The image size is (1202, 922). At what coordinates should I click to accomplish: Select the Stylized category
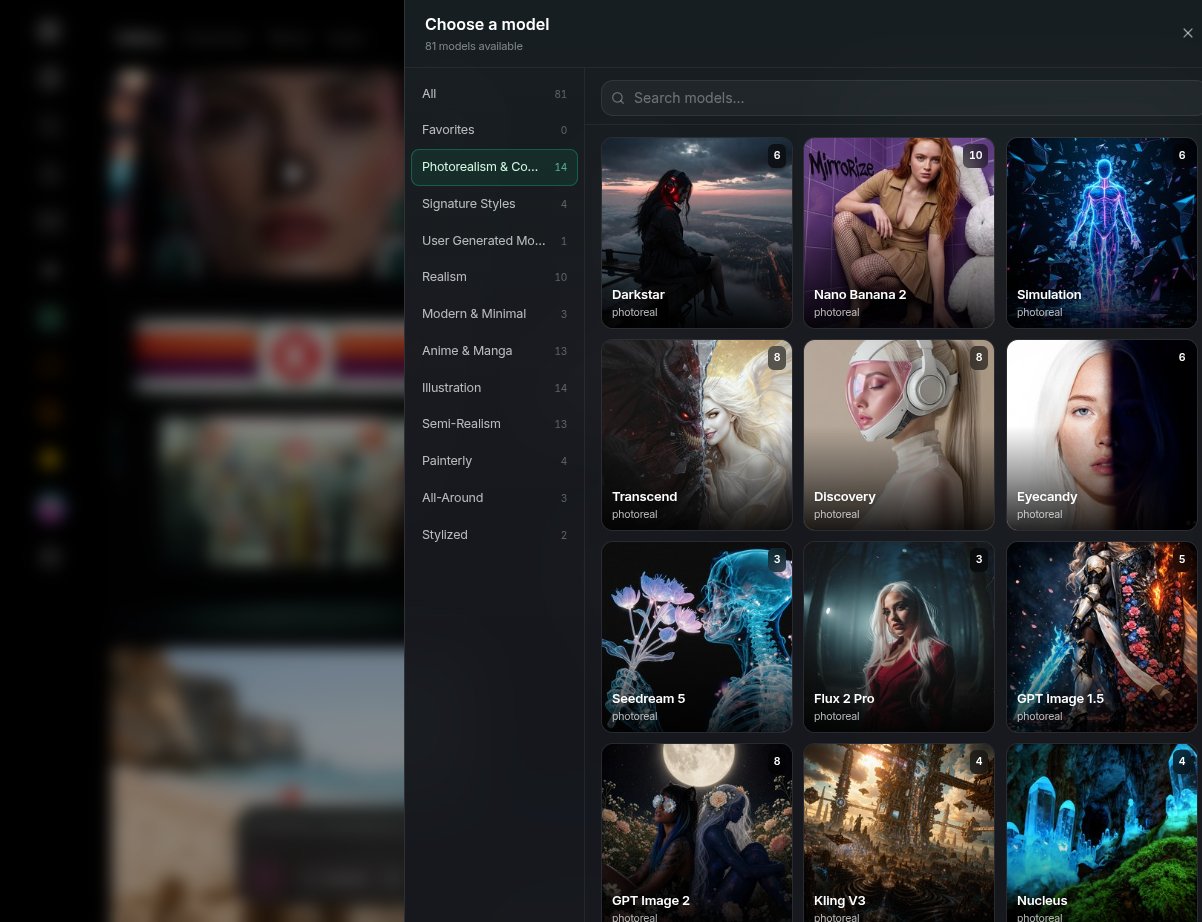click(x=494, y=535)
